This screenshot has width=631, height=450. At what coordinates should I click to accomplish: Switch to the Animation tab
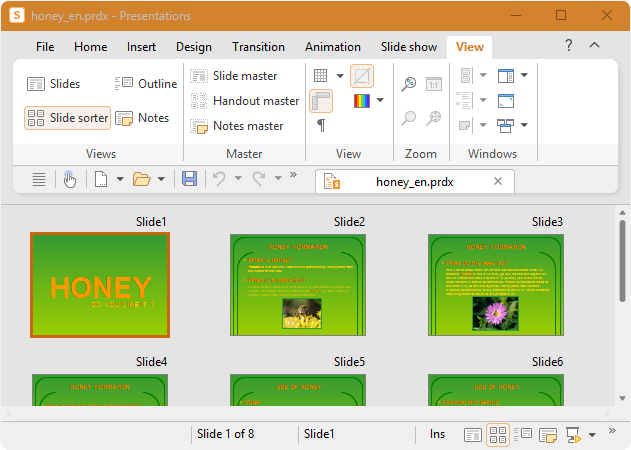coord(332,47)
